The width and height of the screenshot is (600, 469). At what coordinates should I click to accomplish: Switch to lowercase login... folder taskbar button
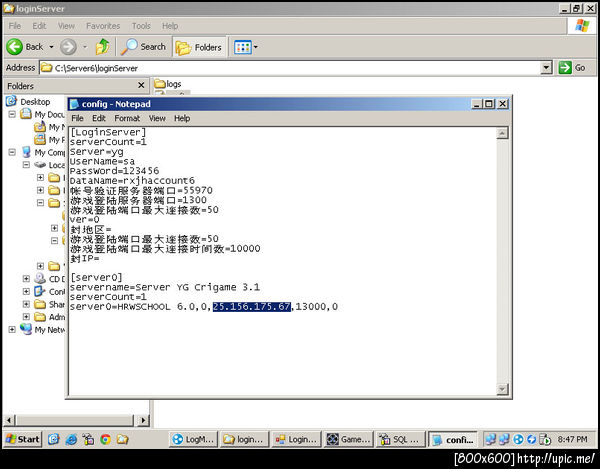click(x=245, y=440)
